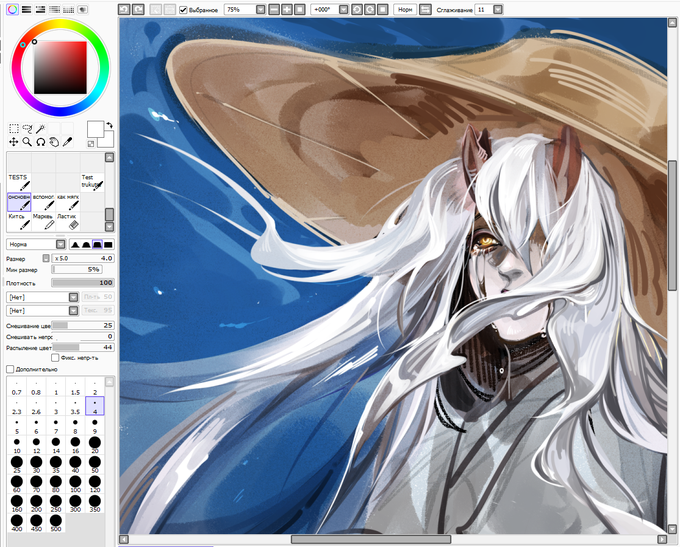Adjust the Плотность density slider

83,283
